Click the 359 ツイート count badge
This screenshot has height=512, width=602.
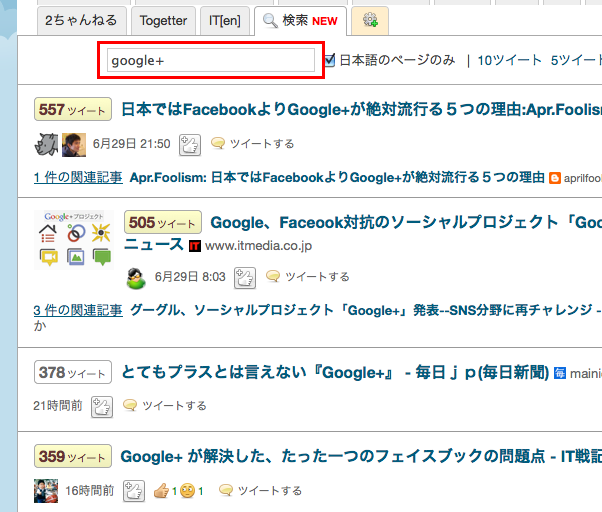pos(73,456)
